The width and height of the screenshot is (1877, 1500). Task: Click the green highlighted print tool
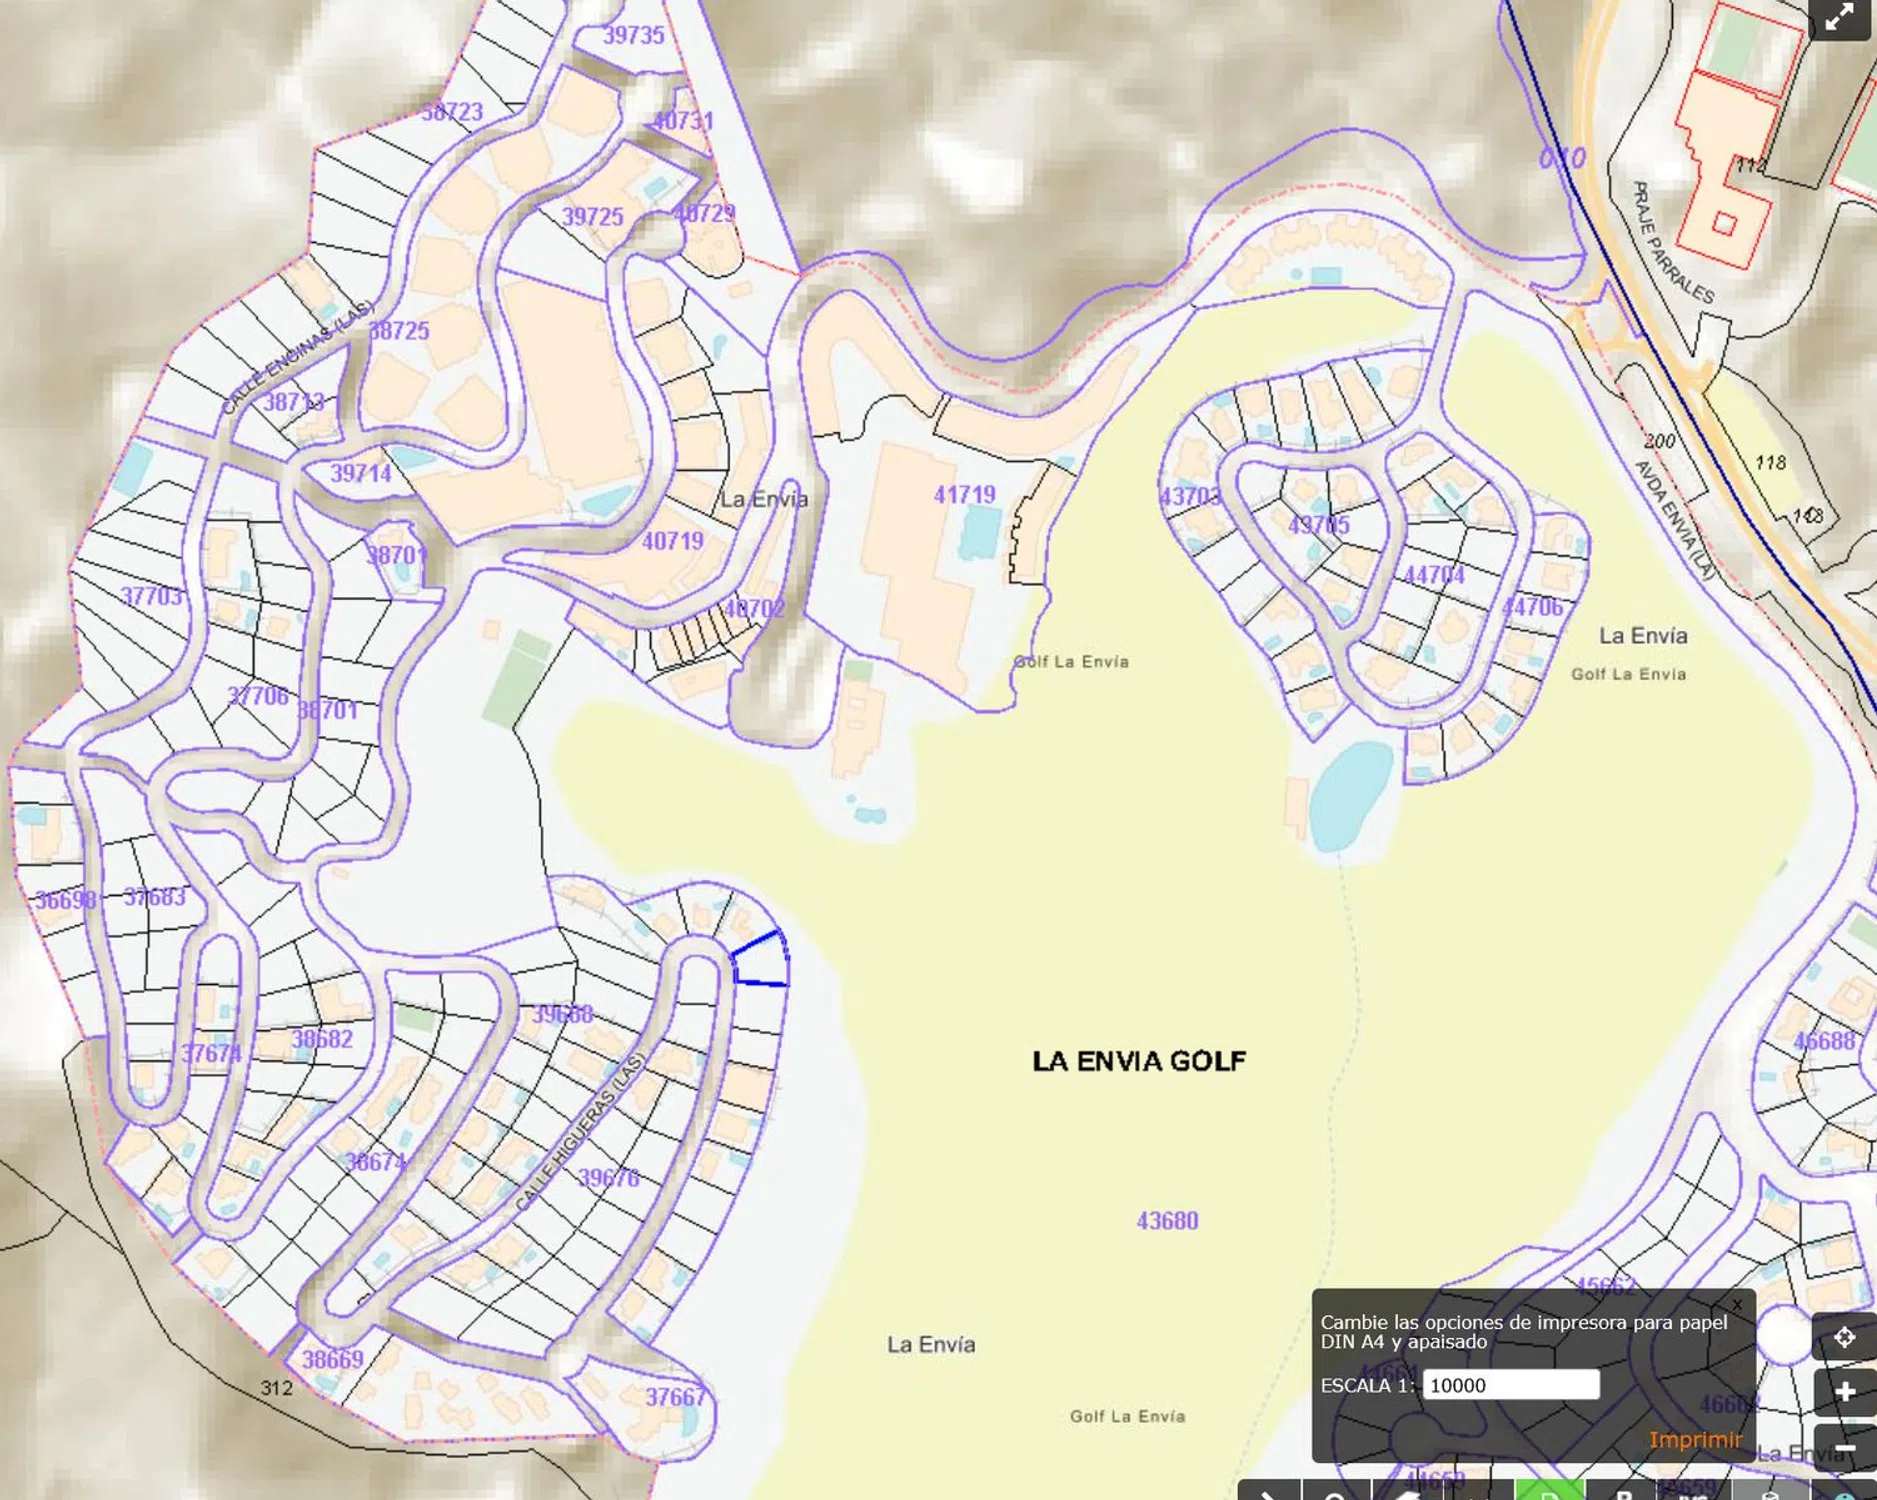coord(1548,1491)
